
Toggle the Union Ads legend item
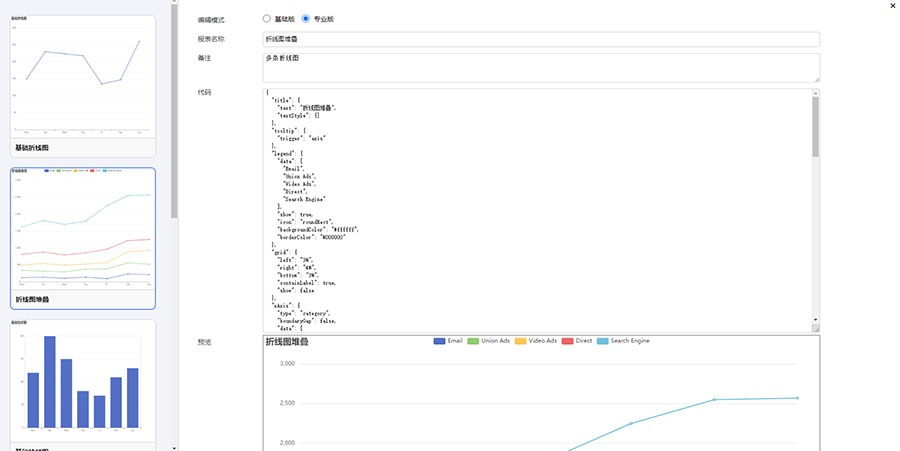coord(488,341)
